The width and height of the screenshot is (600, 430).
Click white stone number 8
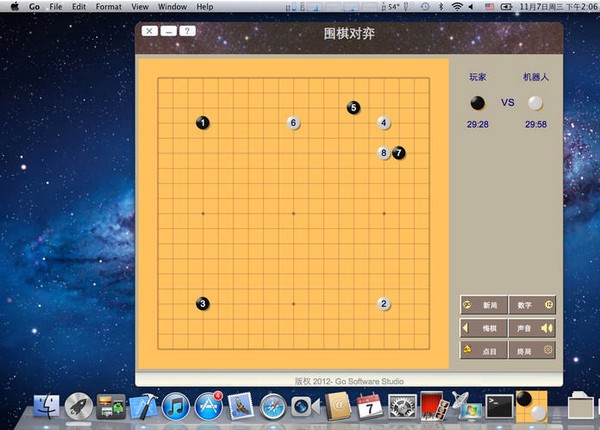pyautogui.click(x=384, y=153)
